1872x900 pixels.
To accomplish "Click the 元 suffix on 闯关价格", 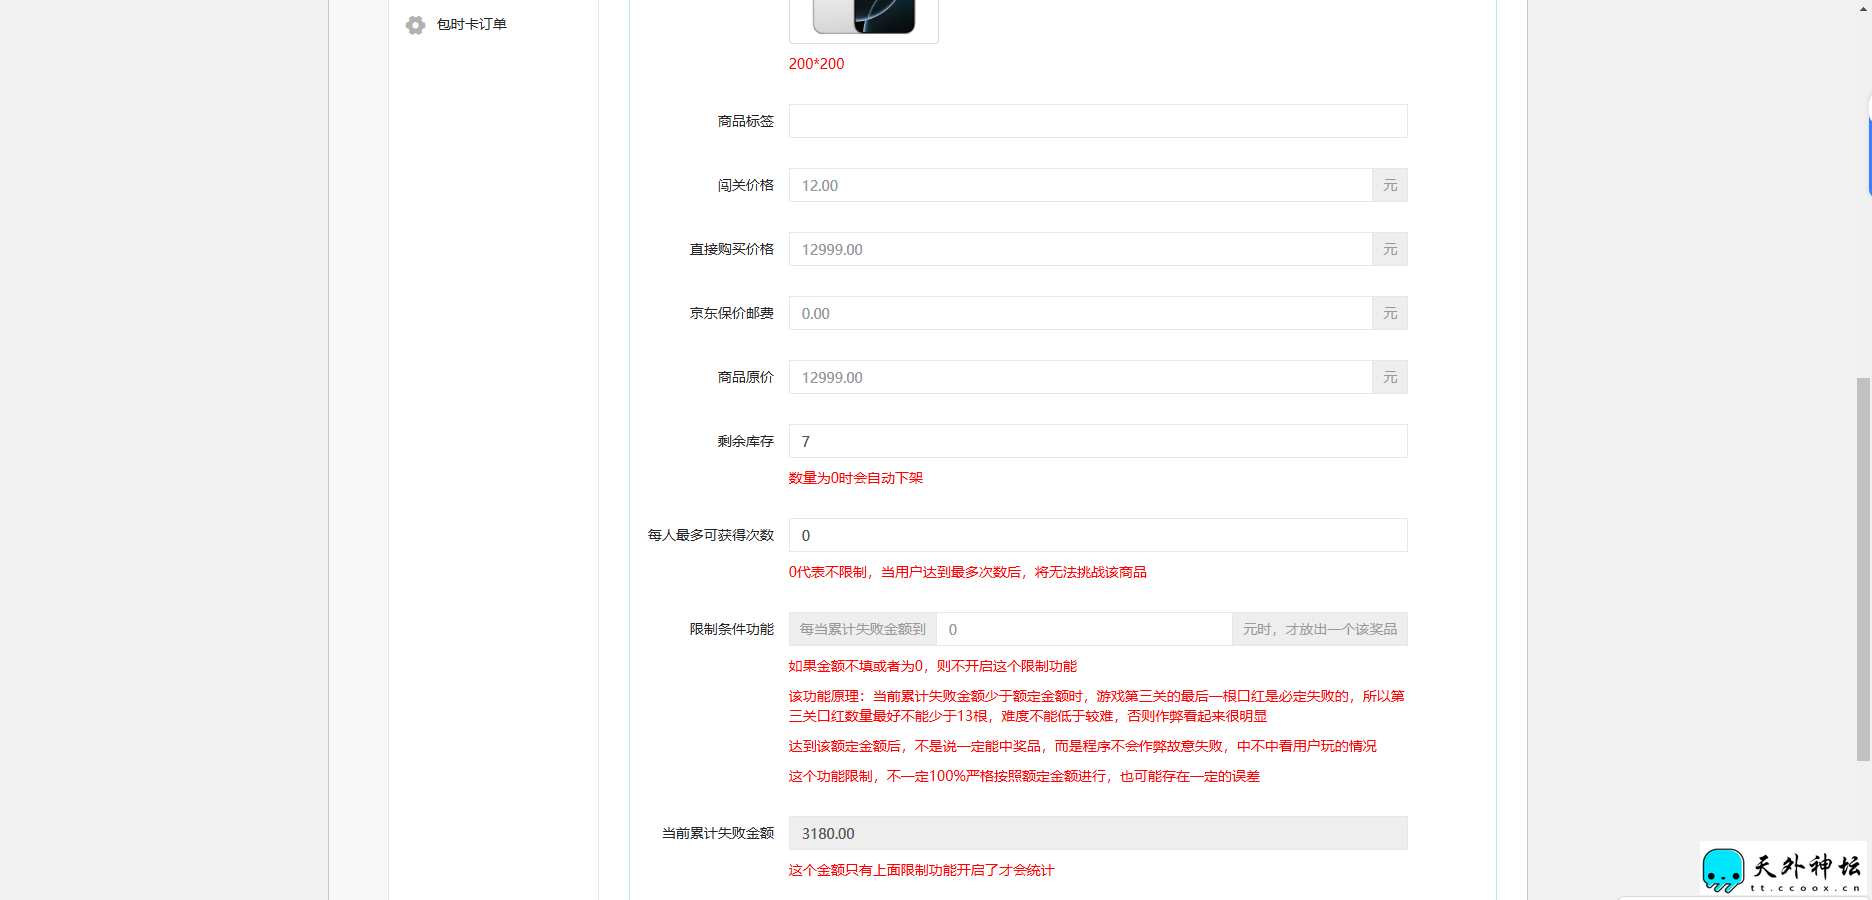I will coord(1390,185).
